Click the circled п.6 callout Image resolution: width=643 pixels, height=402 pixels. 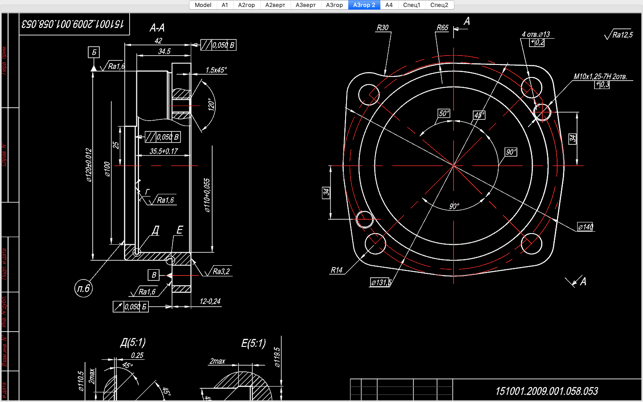pos(83,288)
